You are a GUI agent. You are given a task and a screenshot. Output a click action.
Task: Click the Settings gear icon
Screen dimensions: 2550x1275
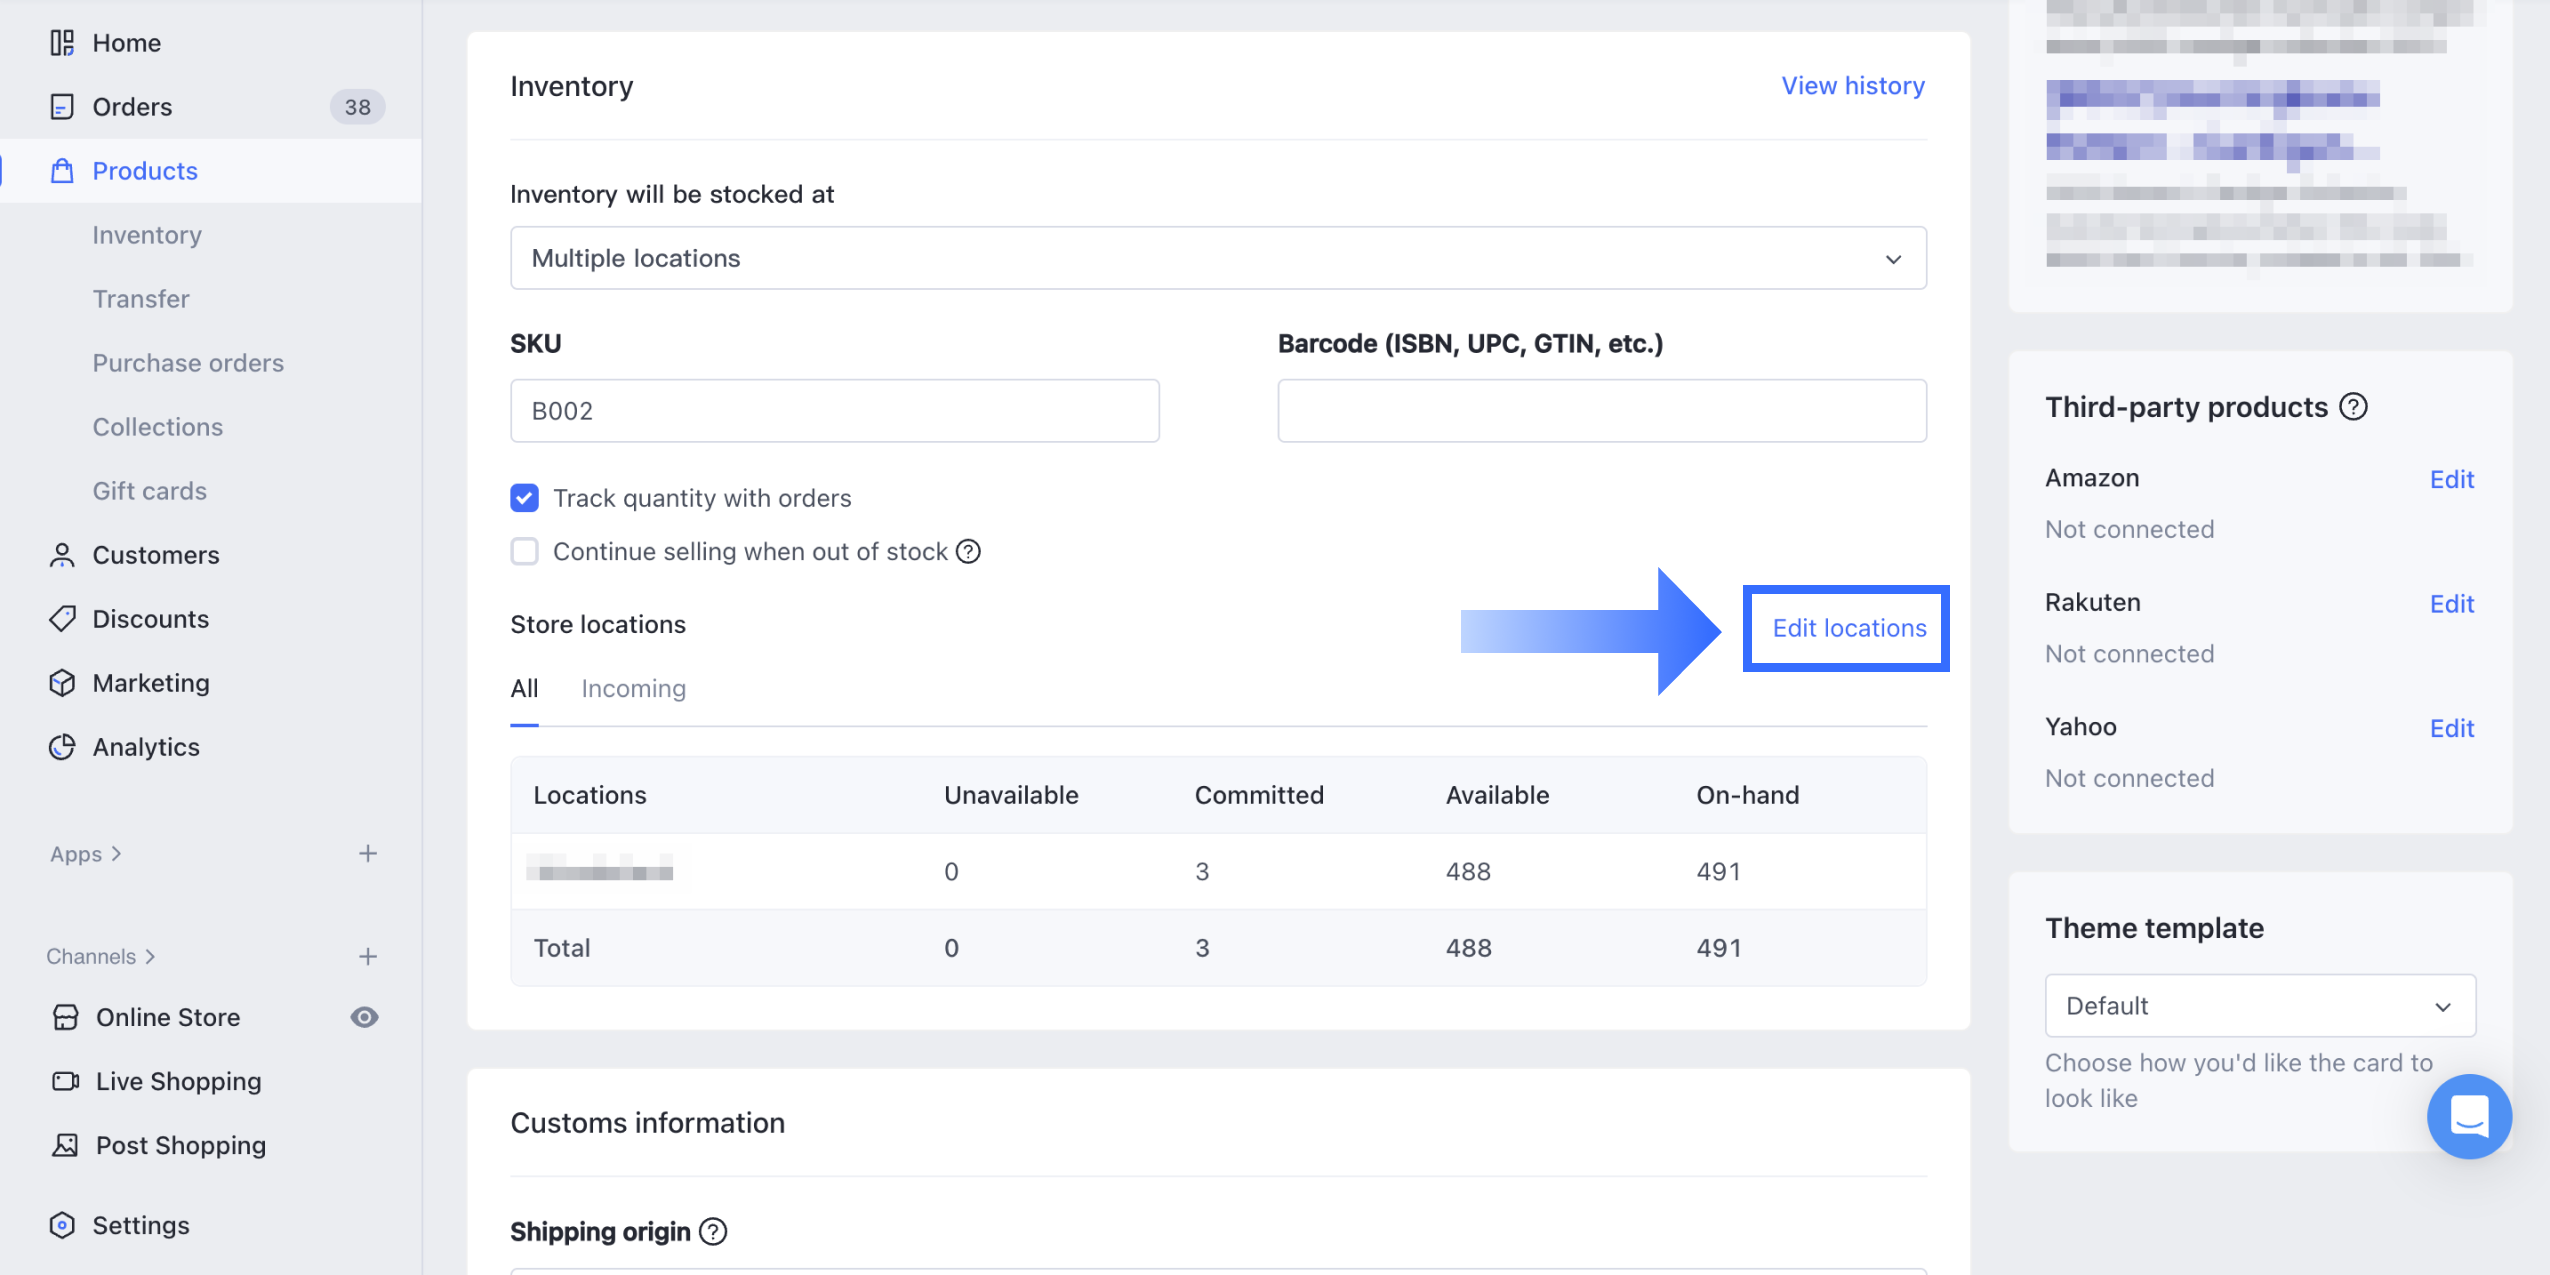(62, 1225)
